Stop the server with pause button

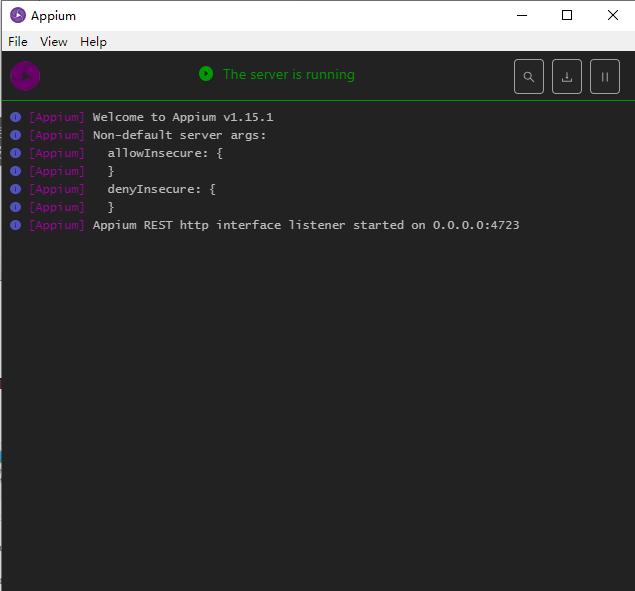coord(605,77)
